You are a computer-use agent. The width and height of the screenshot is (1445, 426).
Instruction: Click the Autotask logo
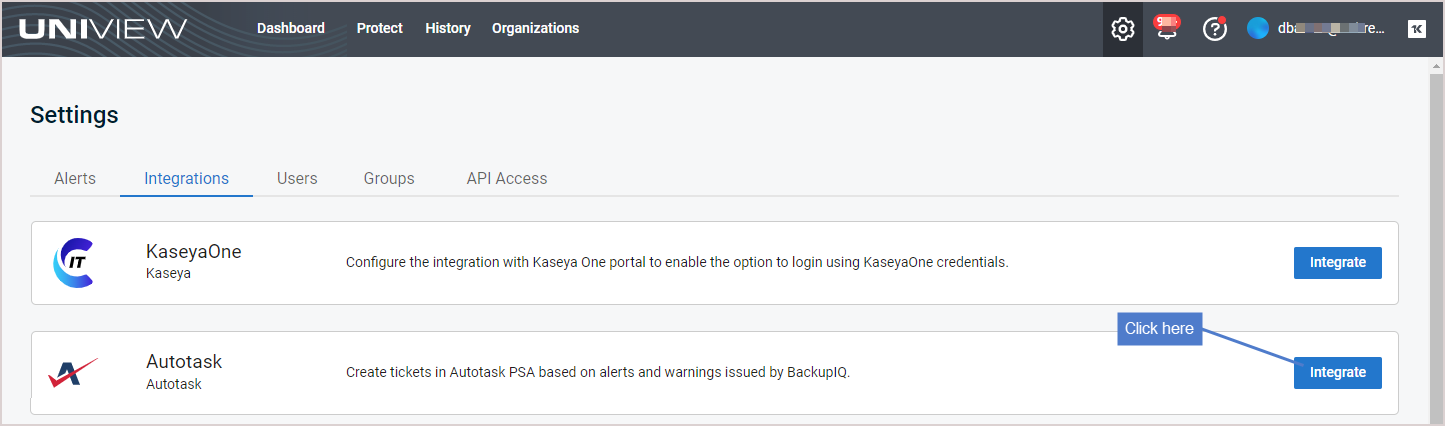tap(73, 373)
